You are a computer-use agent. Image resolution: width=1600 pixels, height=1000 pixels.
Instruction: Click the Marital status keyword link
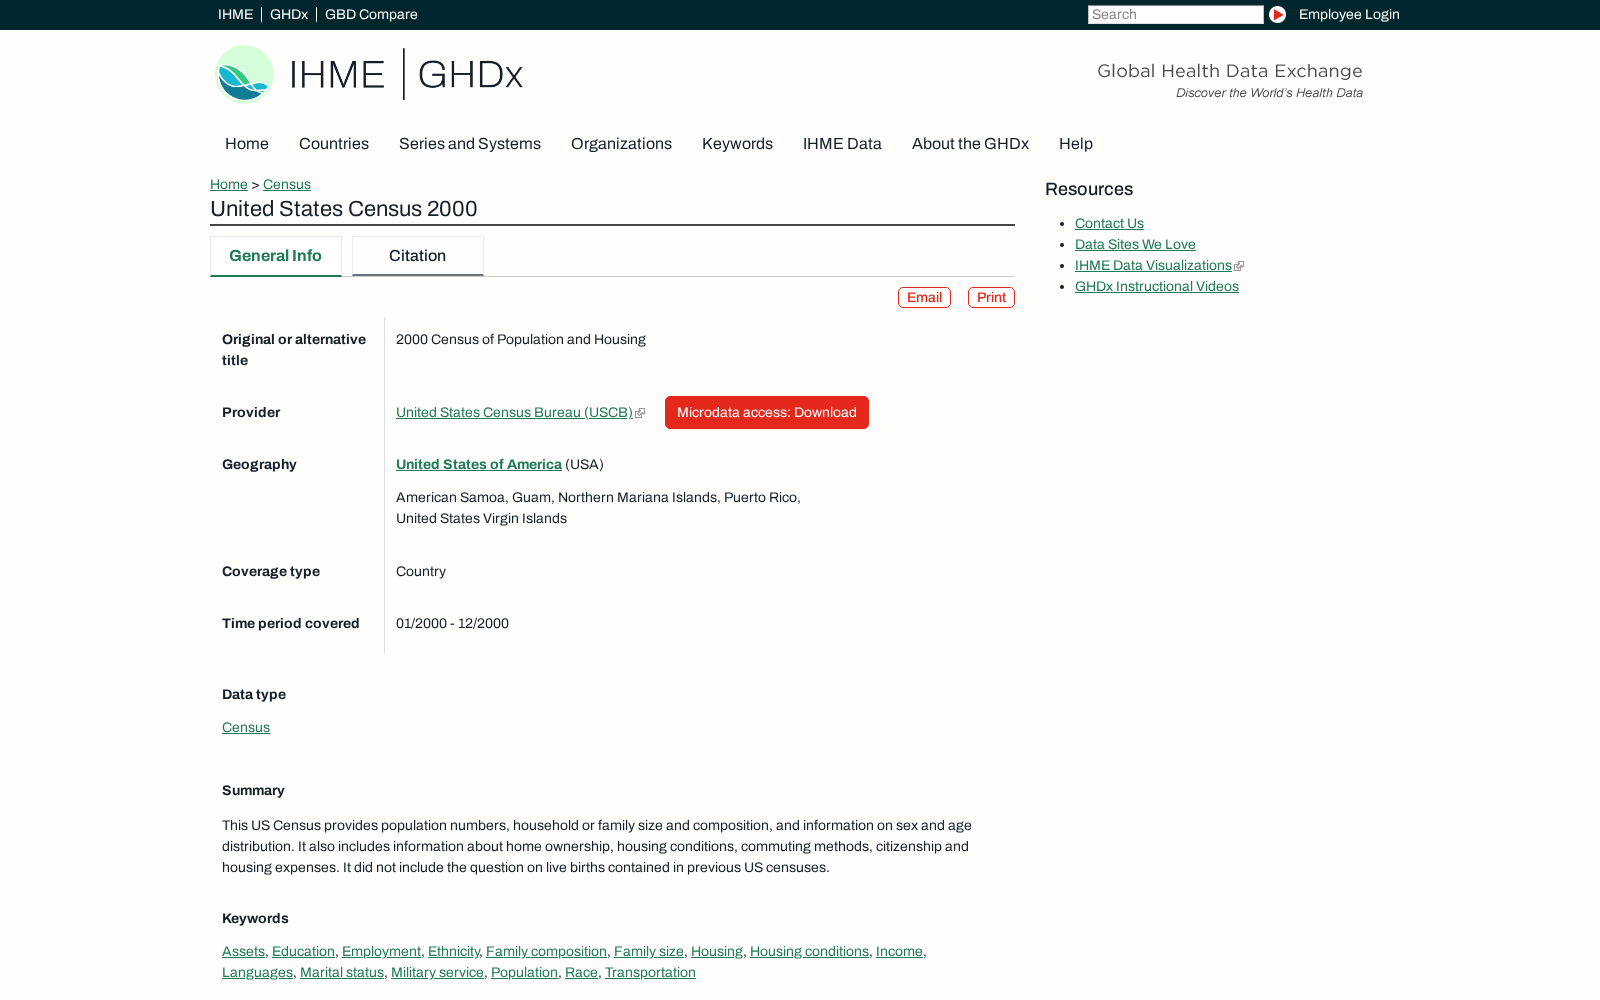tap(342, 972)
